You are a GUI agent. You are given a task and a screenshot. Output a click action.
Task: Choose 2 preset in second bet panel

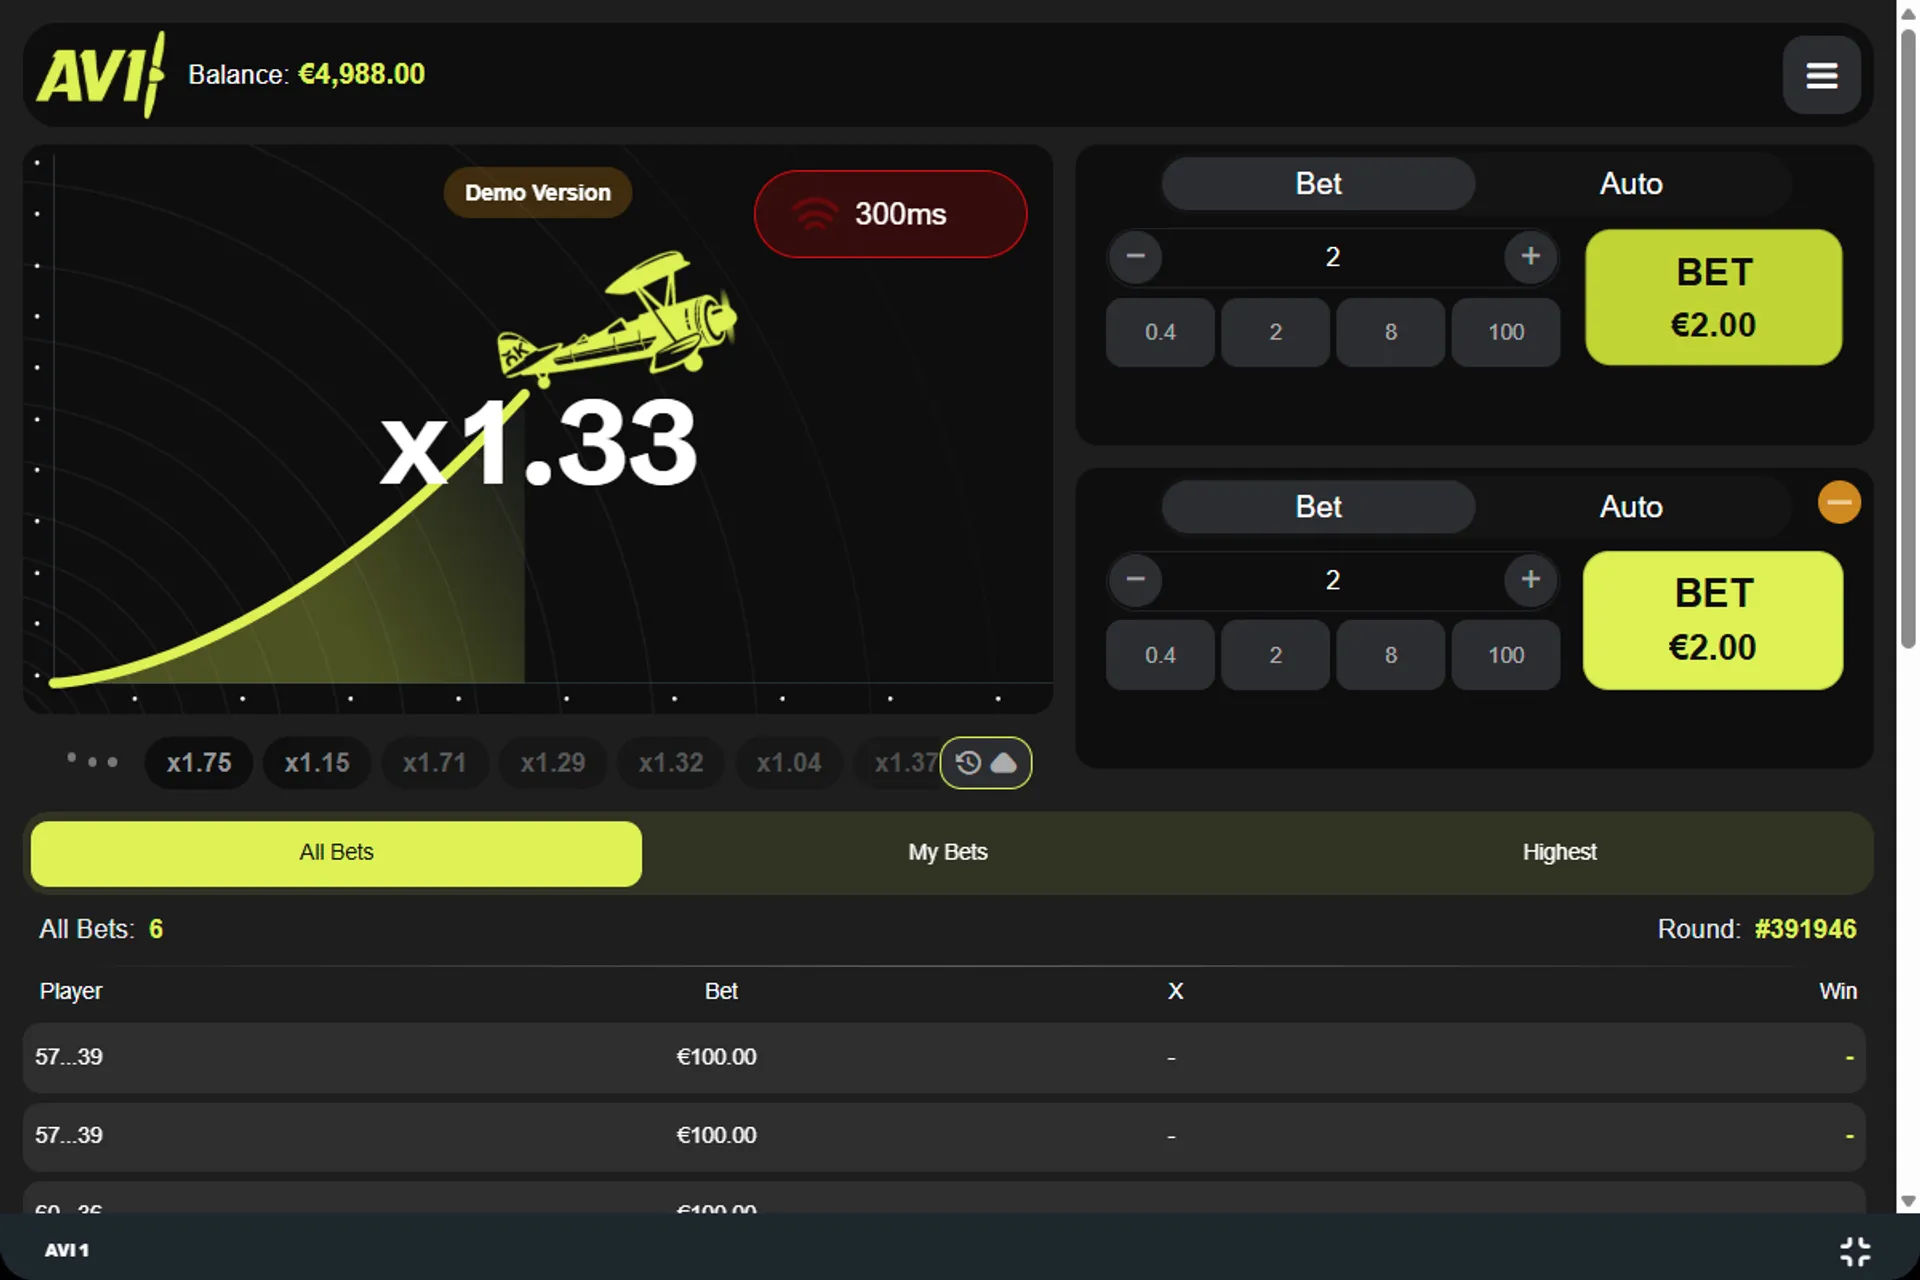(x=1275, y=655)
